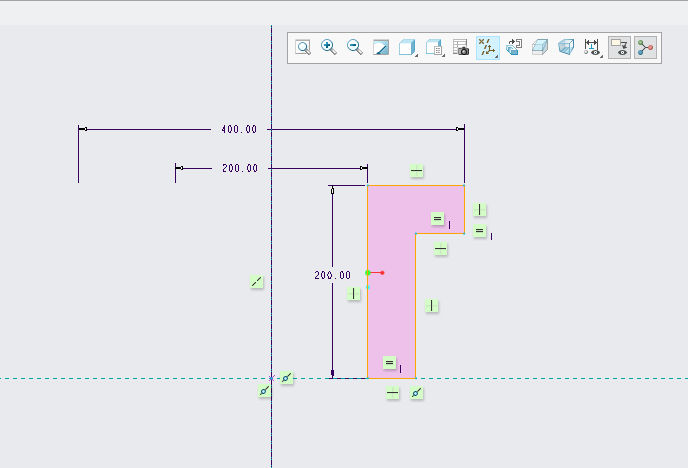Image resolution: width=688 pixels, height=468 pixels.
Task: Select the equal-length constraint near the bottom edge
Action: point(390,363)
